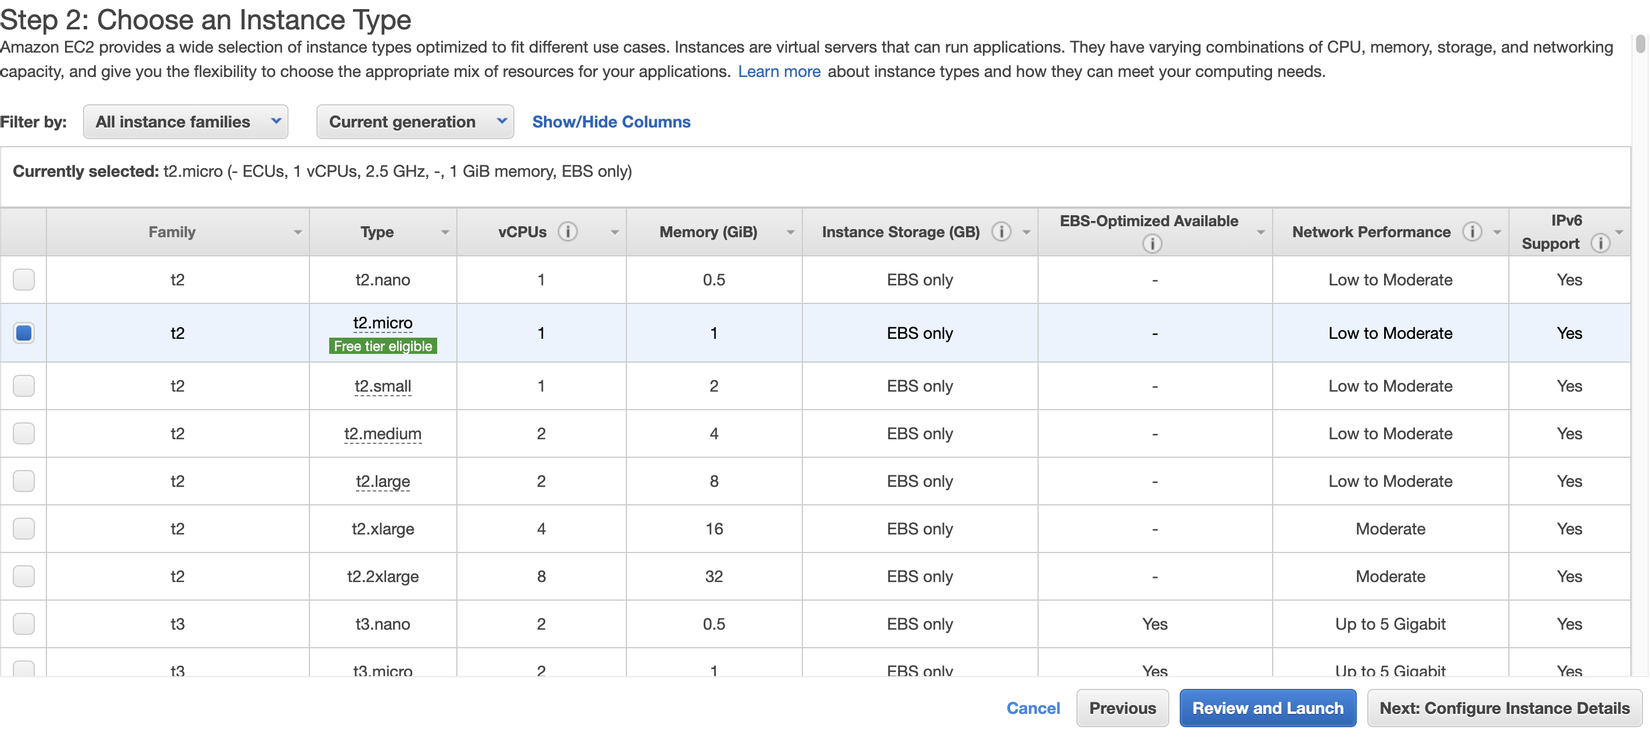Click the Family column sort arrow
Viewport: 1650px width, 738px height.
[298, 232]
